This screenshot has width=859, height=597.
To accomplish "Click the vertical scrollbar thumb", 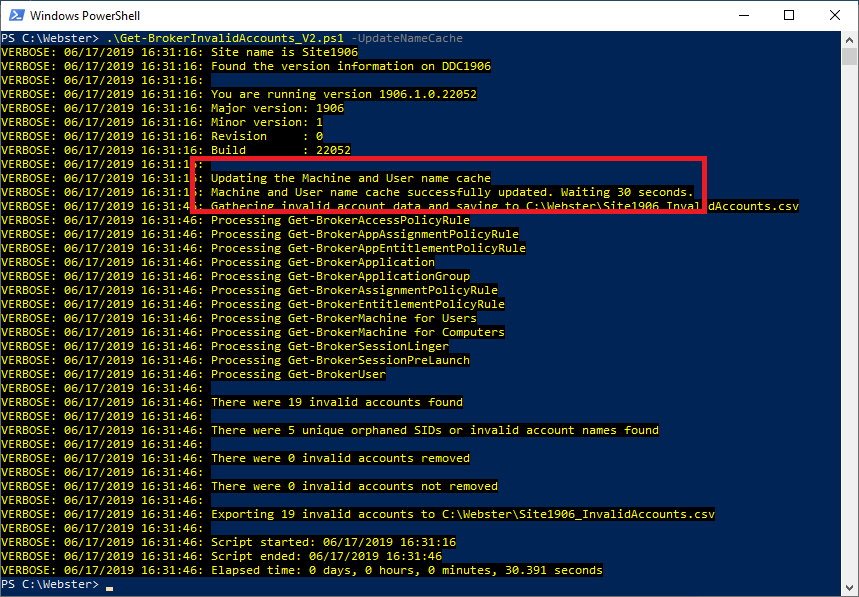I will [849, 56].
